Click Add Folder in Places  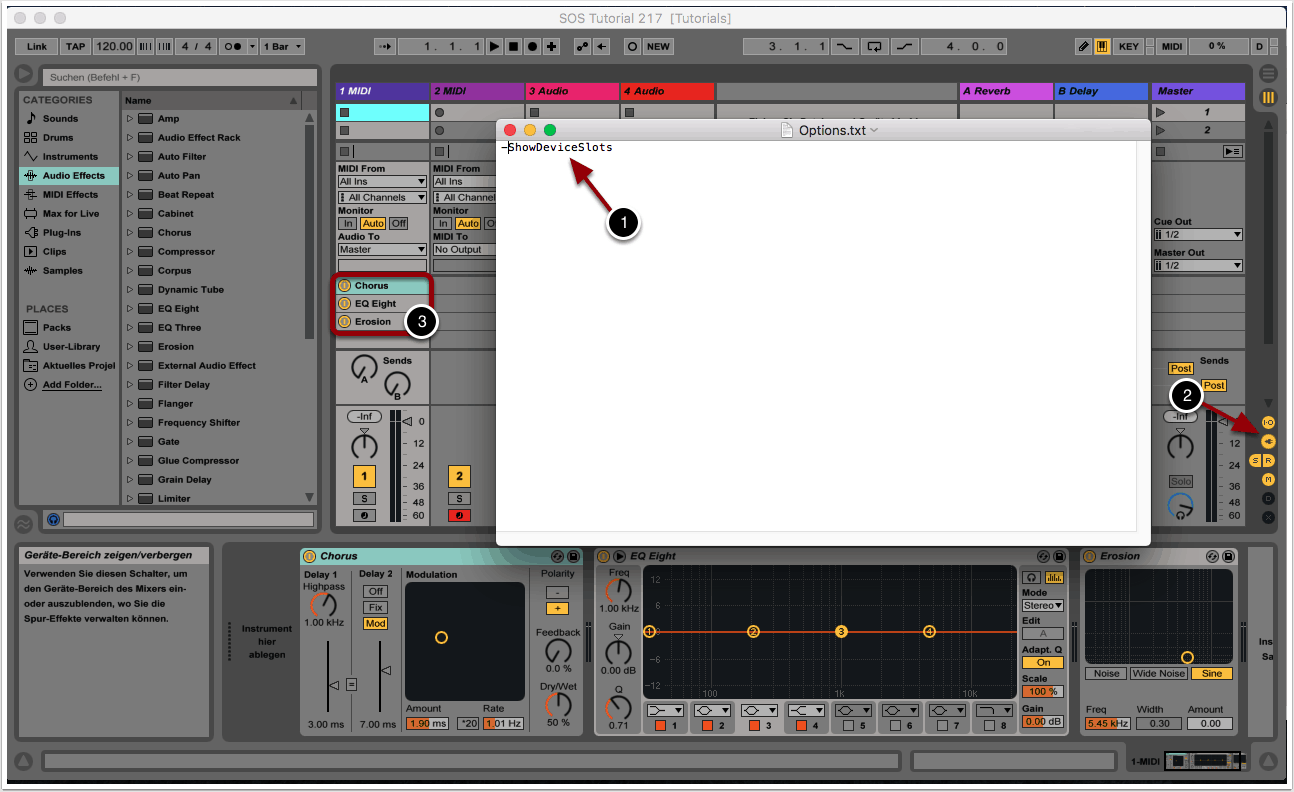point(72,385)
